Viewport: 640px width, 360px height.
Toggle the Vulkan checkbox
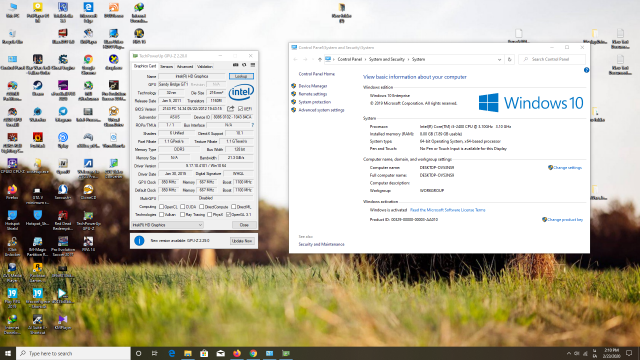161,215
